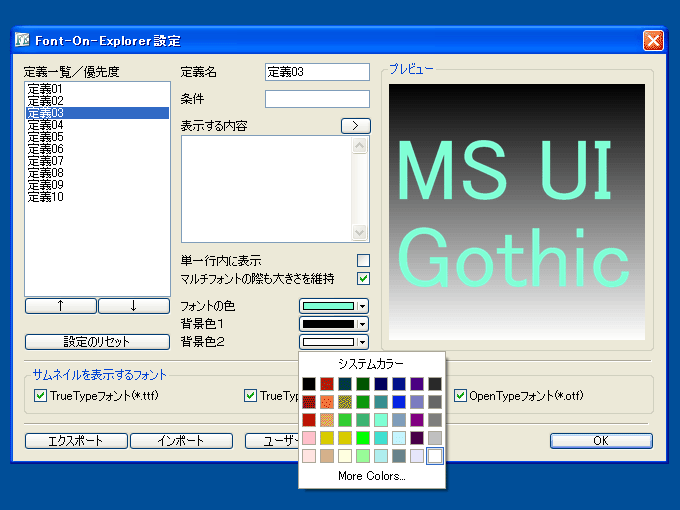Pick the turquoise swatch in the fourth row
The height and width of the screenshot is (510, 680).
point(381,438)
